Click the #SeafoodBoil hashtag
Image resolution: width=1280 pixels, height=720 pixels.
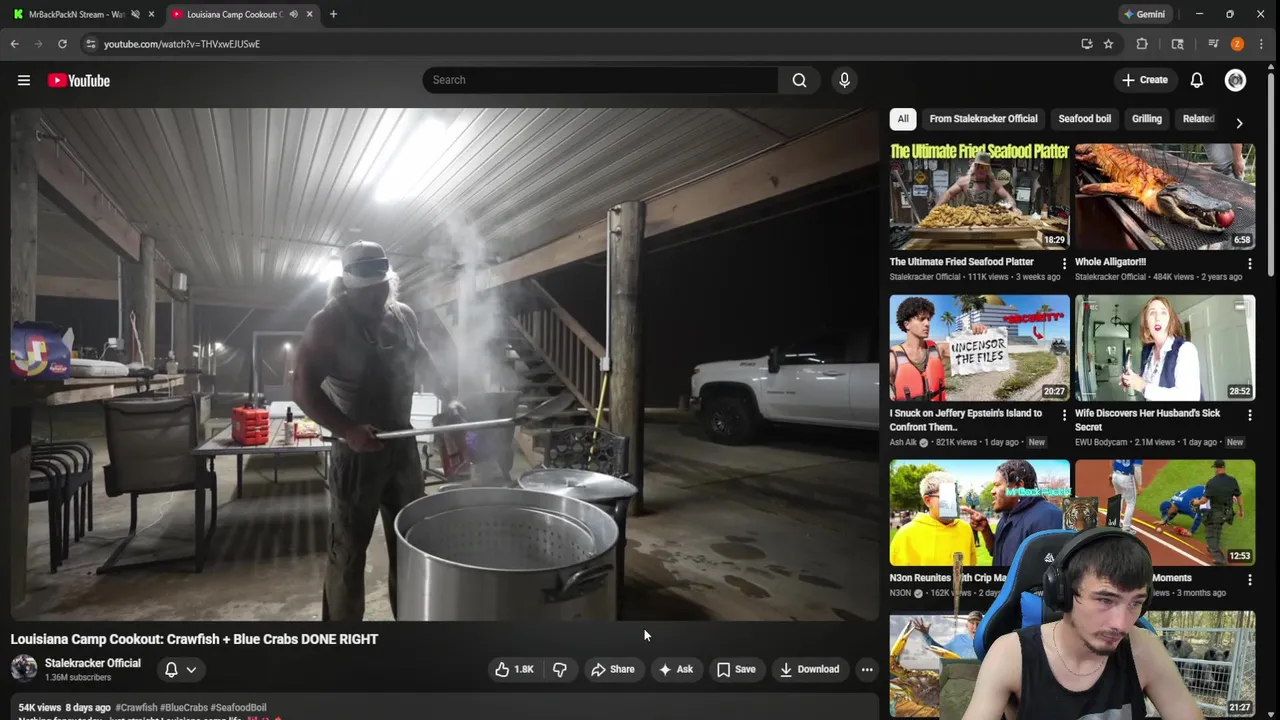tap(238, 707)
